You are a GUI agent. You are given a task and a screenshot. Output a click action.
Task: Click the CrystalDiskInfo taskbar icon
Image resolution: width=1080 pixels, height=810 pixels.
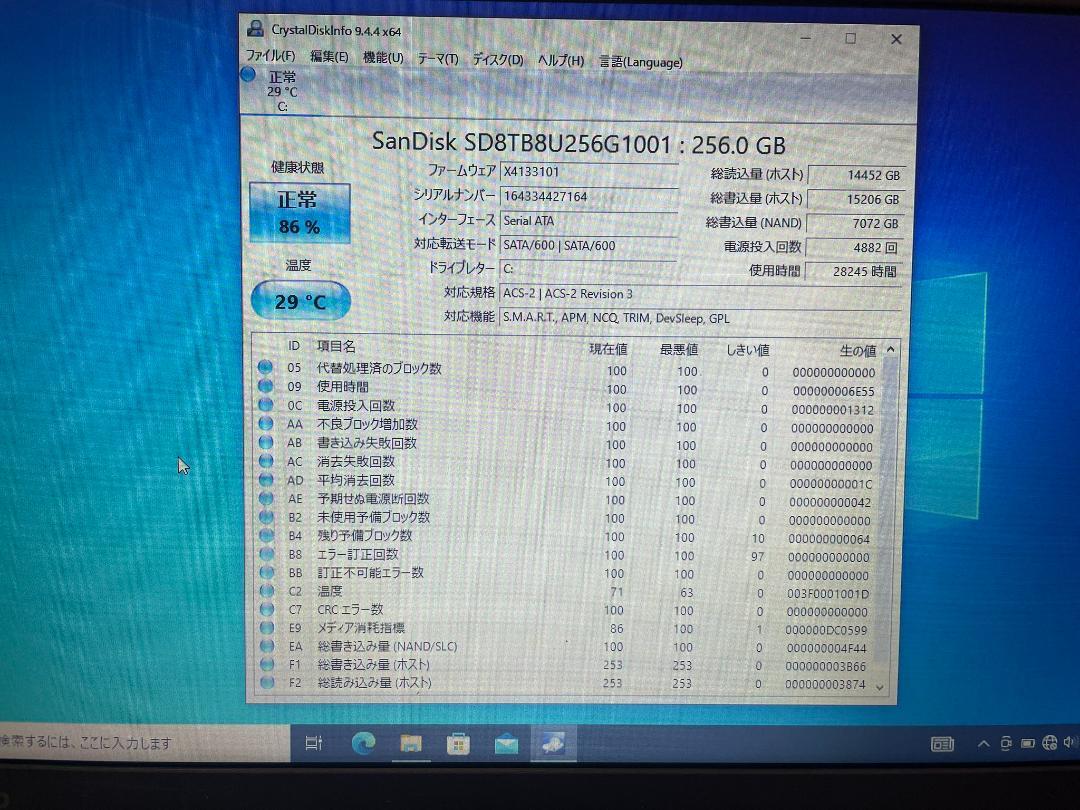click(x=553, y=744)
